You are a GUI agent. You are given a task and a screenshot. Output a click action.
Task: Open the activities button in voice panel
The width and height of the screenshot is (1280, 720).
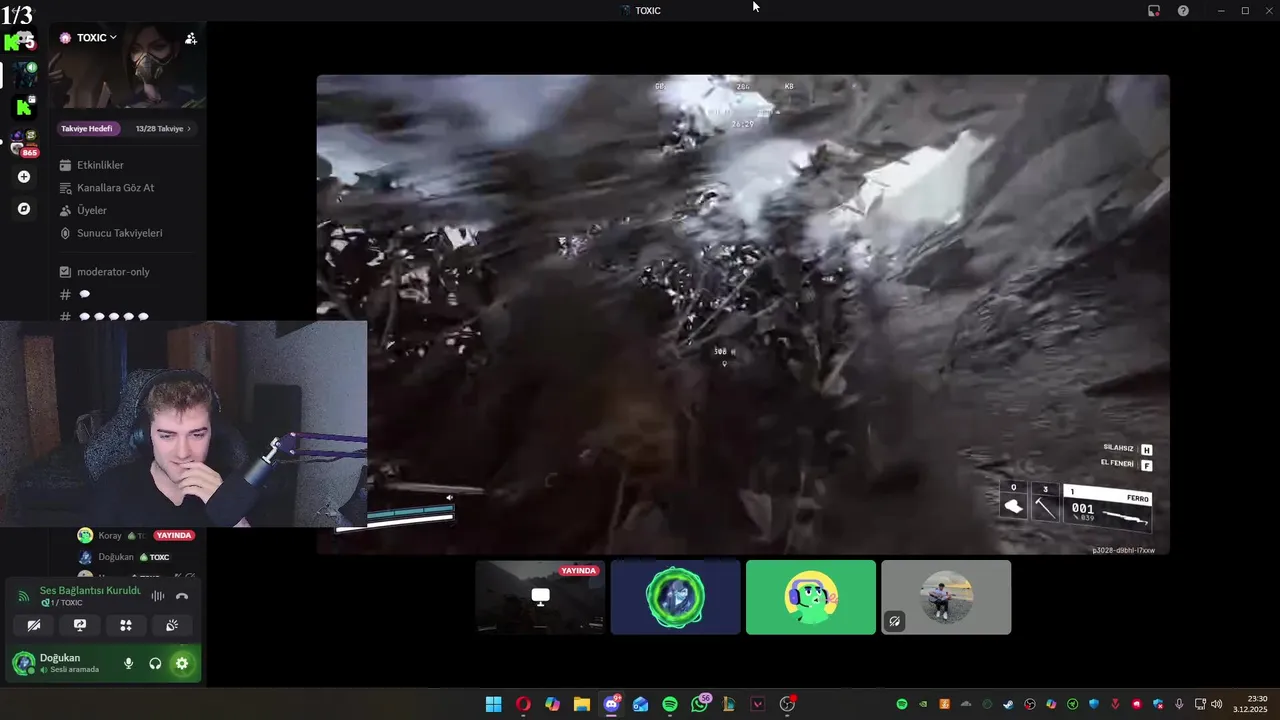tap(126, 625)
